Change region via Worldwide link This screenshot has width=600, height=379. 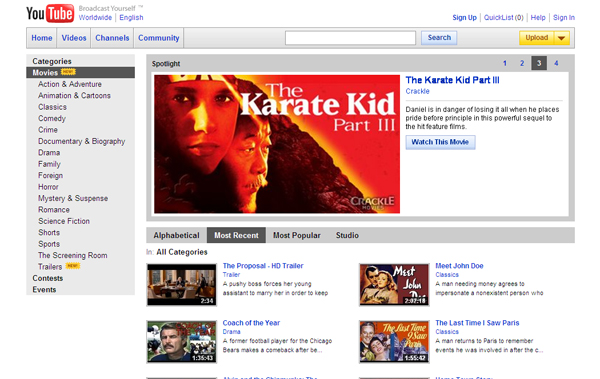pyautogui.click(x=95, y=18)
